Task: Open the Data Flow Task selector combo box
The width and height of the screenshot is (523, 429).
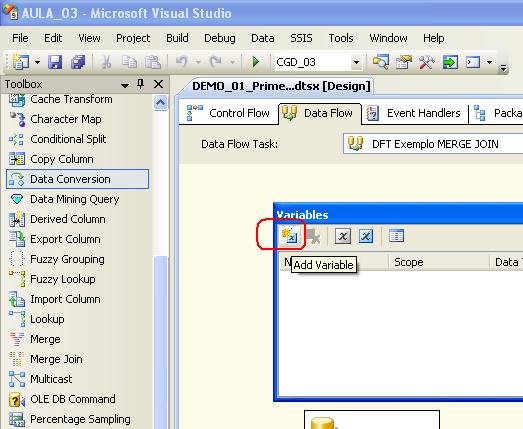Action: 433,144
